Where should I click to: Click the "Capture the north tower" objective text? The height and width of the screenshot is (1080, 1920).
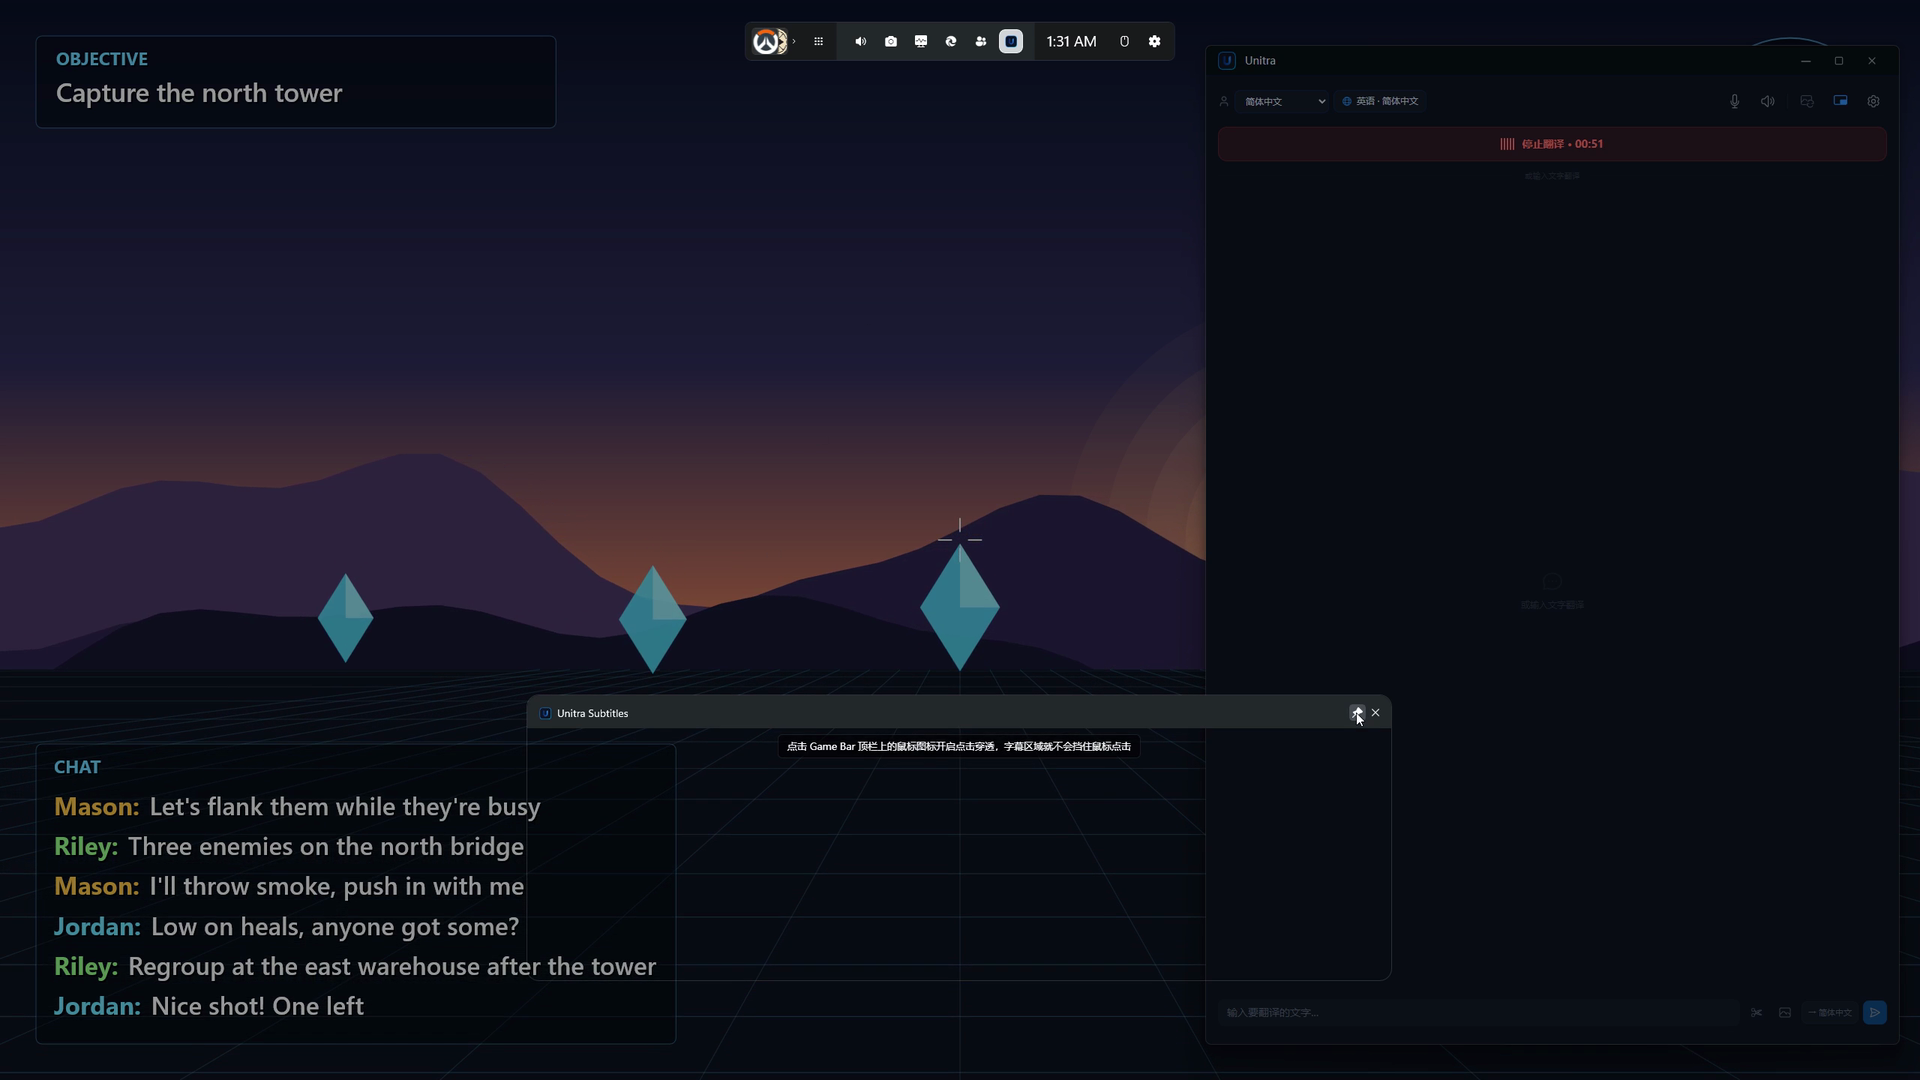tap(199, 93)
